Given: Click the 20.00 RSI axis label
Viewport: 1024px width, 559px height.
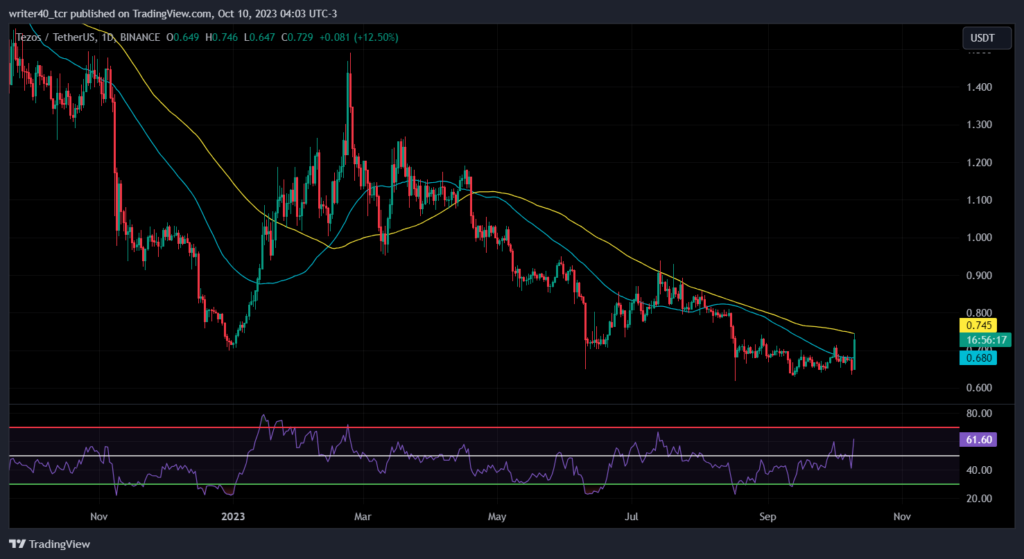Looking at the screenshot, I should click(x=979, y=498).
